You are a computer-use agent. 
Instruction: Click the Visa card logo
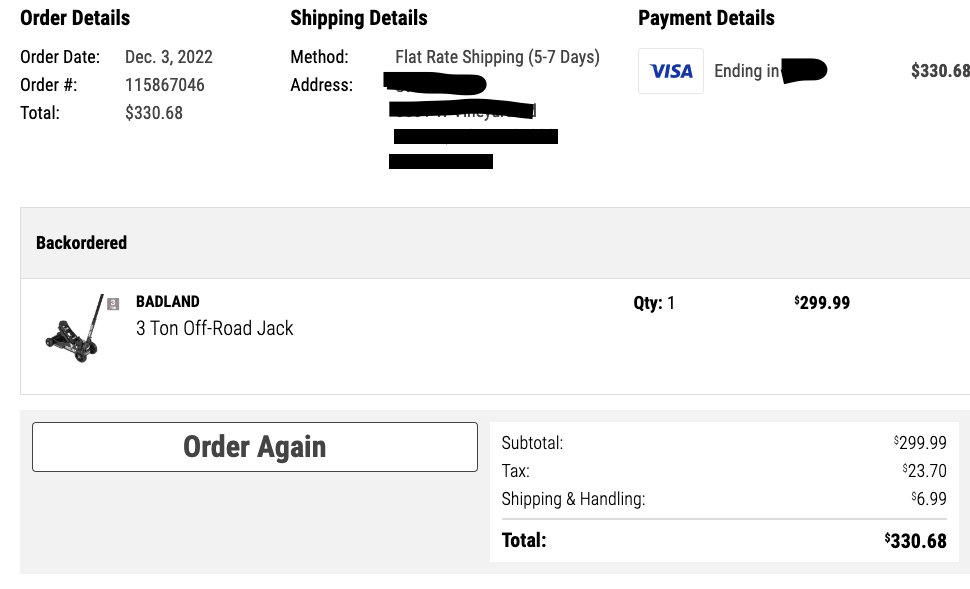(671, 71)
